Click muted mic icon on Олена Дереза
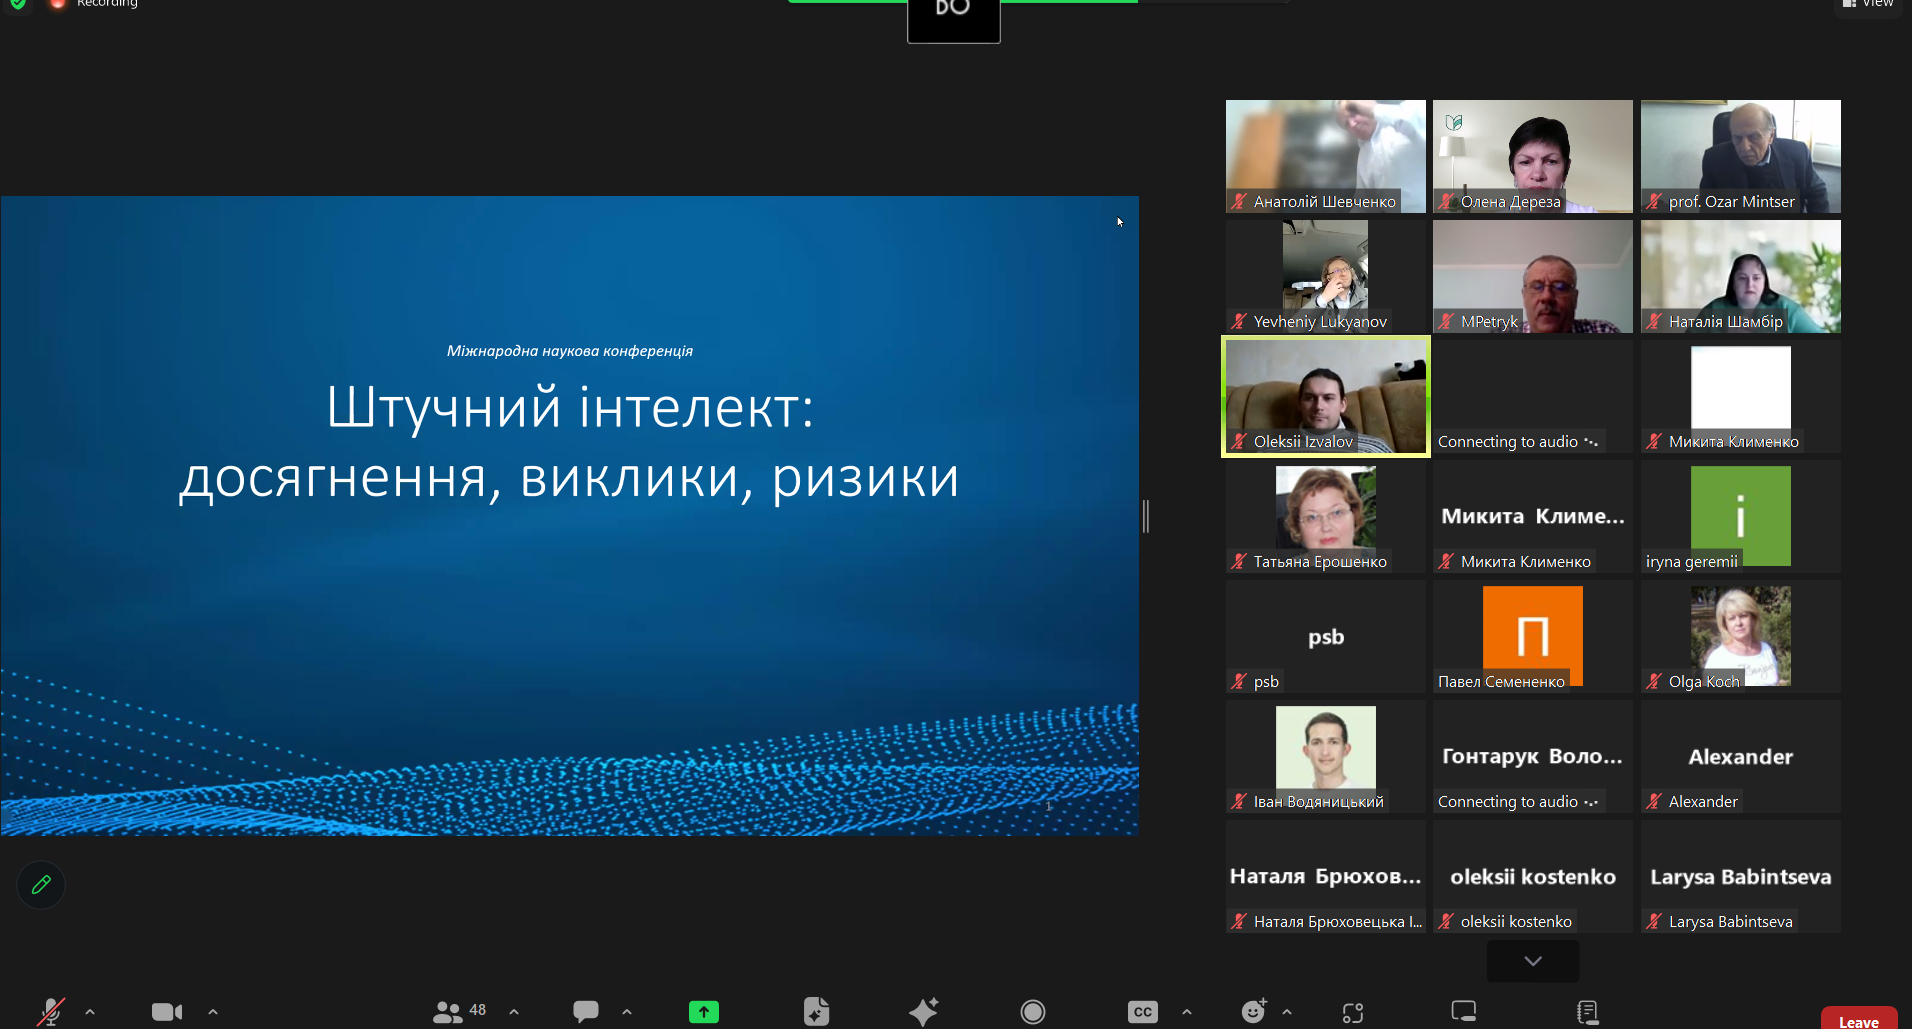This screenshot has width=1912, height=1029. point(1446,201)
